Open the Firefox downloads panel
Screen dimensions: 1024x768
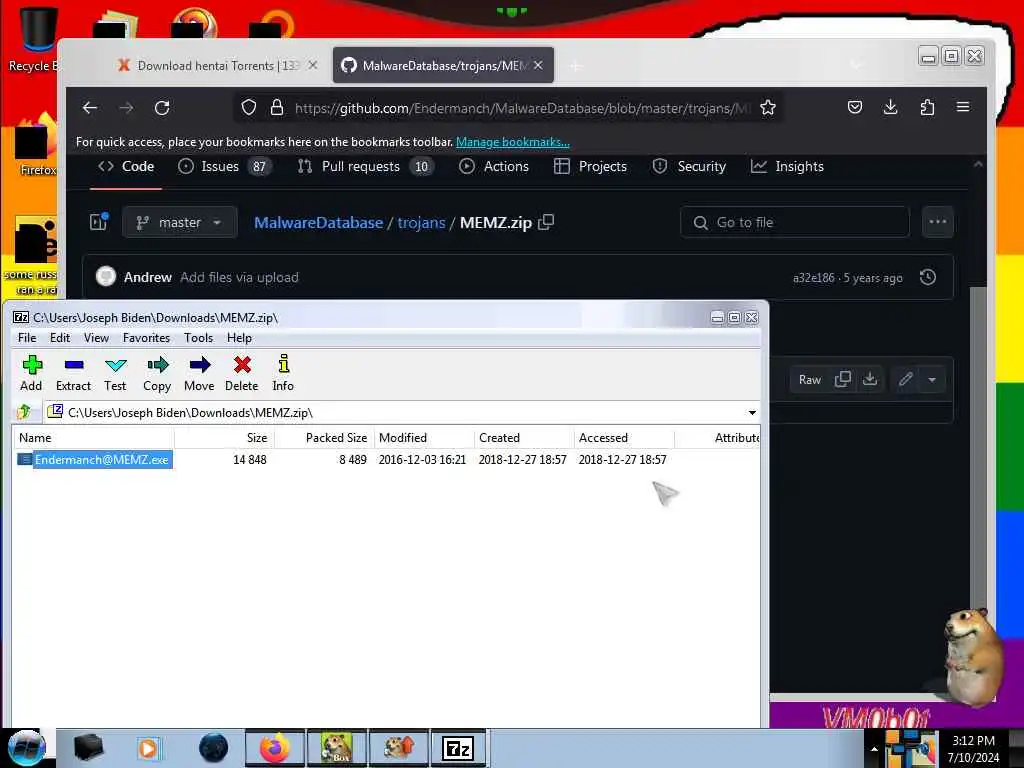click(890, 107)
